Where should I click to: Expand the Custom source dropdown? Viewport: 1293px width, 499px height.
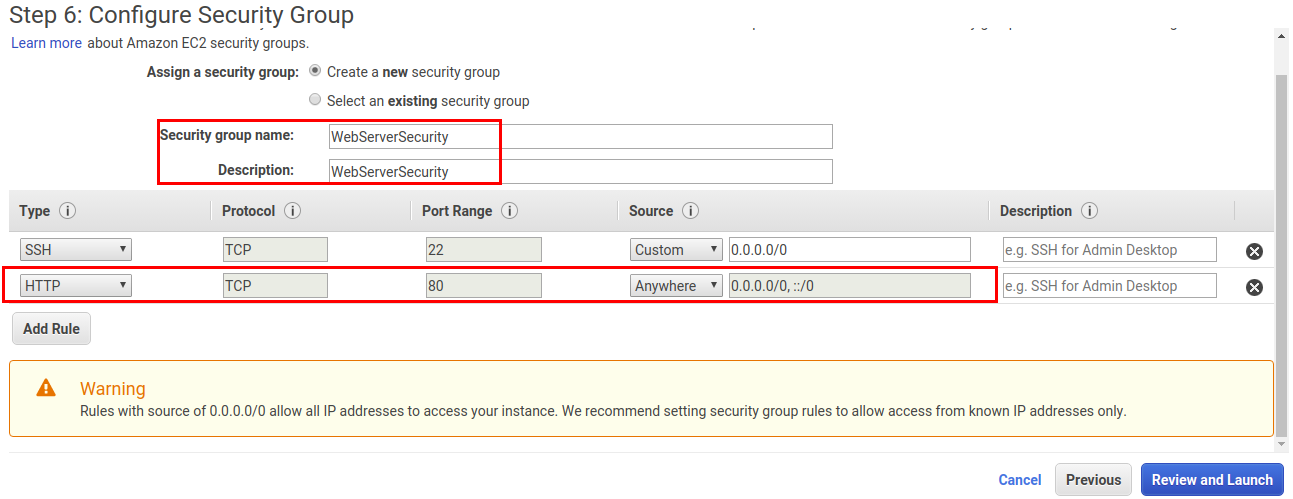click(x=676, y=250)
